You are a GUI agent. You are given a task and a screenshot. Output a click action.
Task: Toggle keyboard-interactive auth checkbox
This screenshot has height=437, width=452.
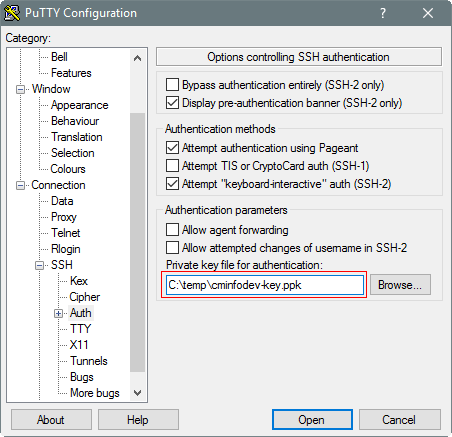(172, 184)
